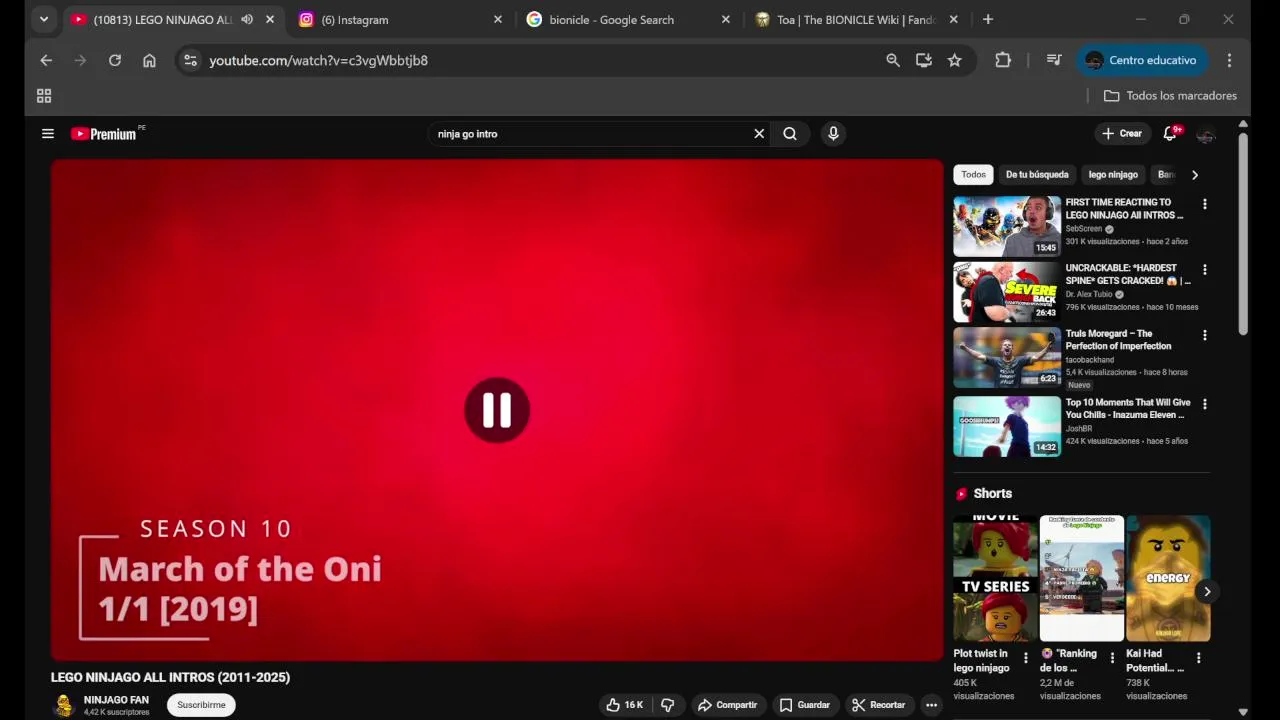
Task: Open Todos los marcadores folder
Action: point(1170,96)
